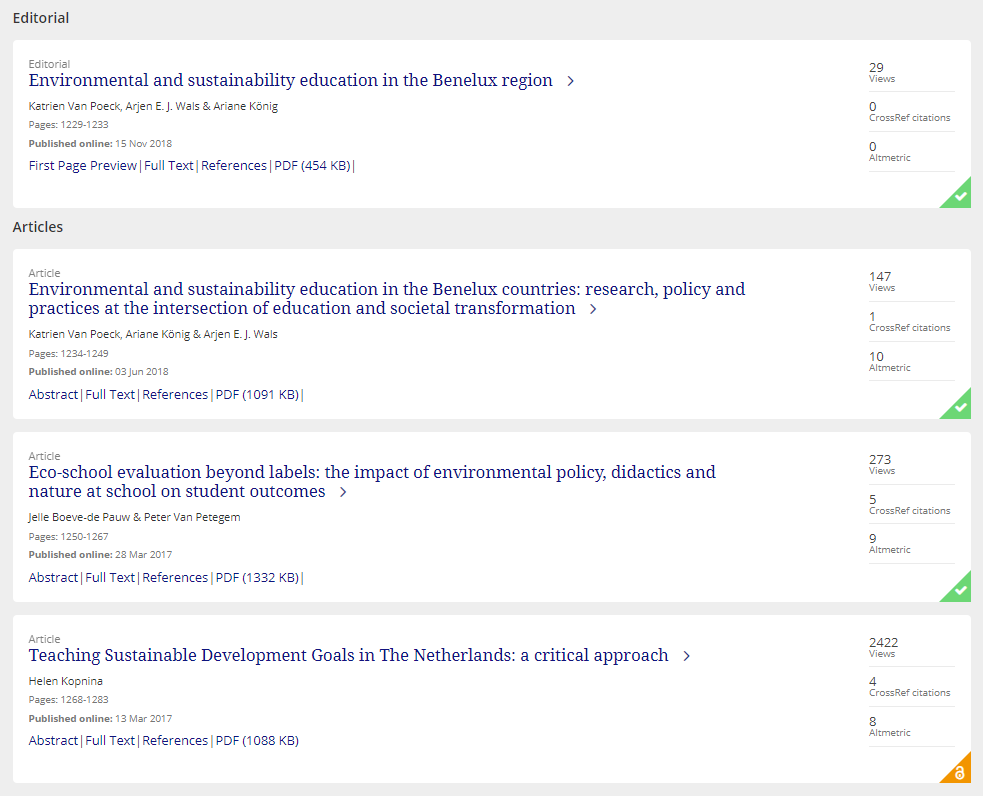983x796 pixels.
Task: Expand chevron beside Eco-school evaluation title
Action: click(343, 492)
